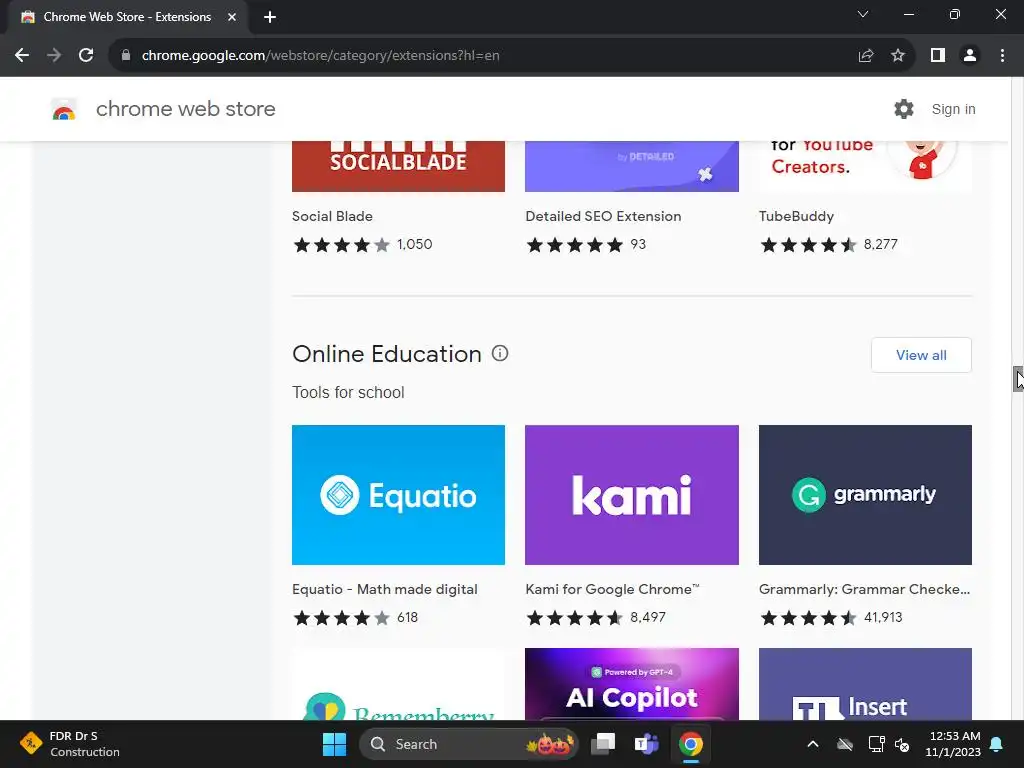Click Kami's 8,497 rating count
Viewport: 1024px width, 768px height.
click(x=648, y=617)
